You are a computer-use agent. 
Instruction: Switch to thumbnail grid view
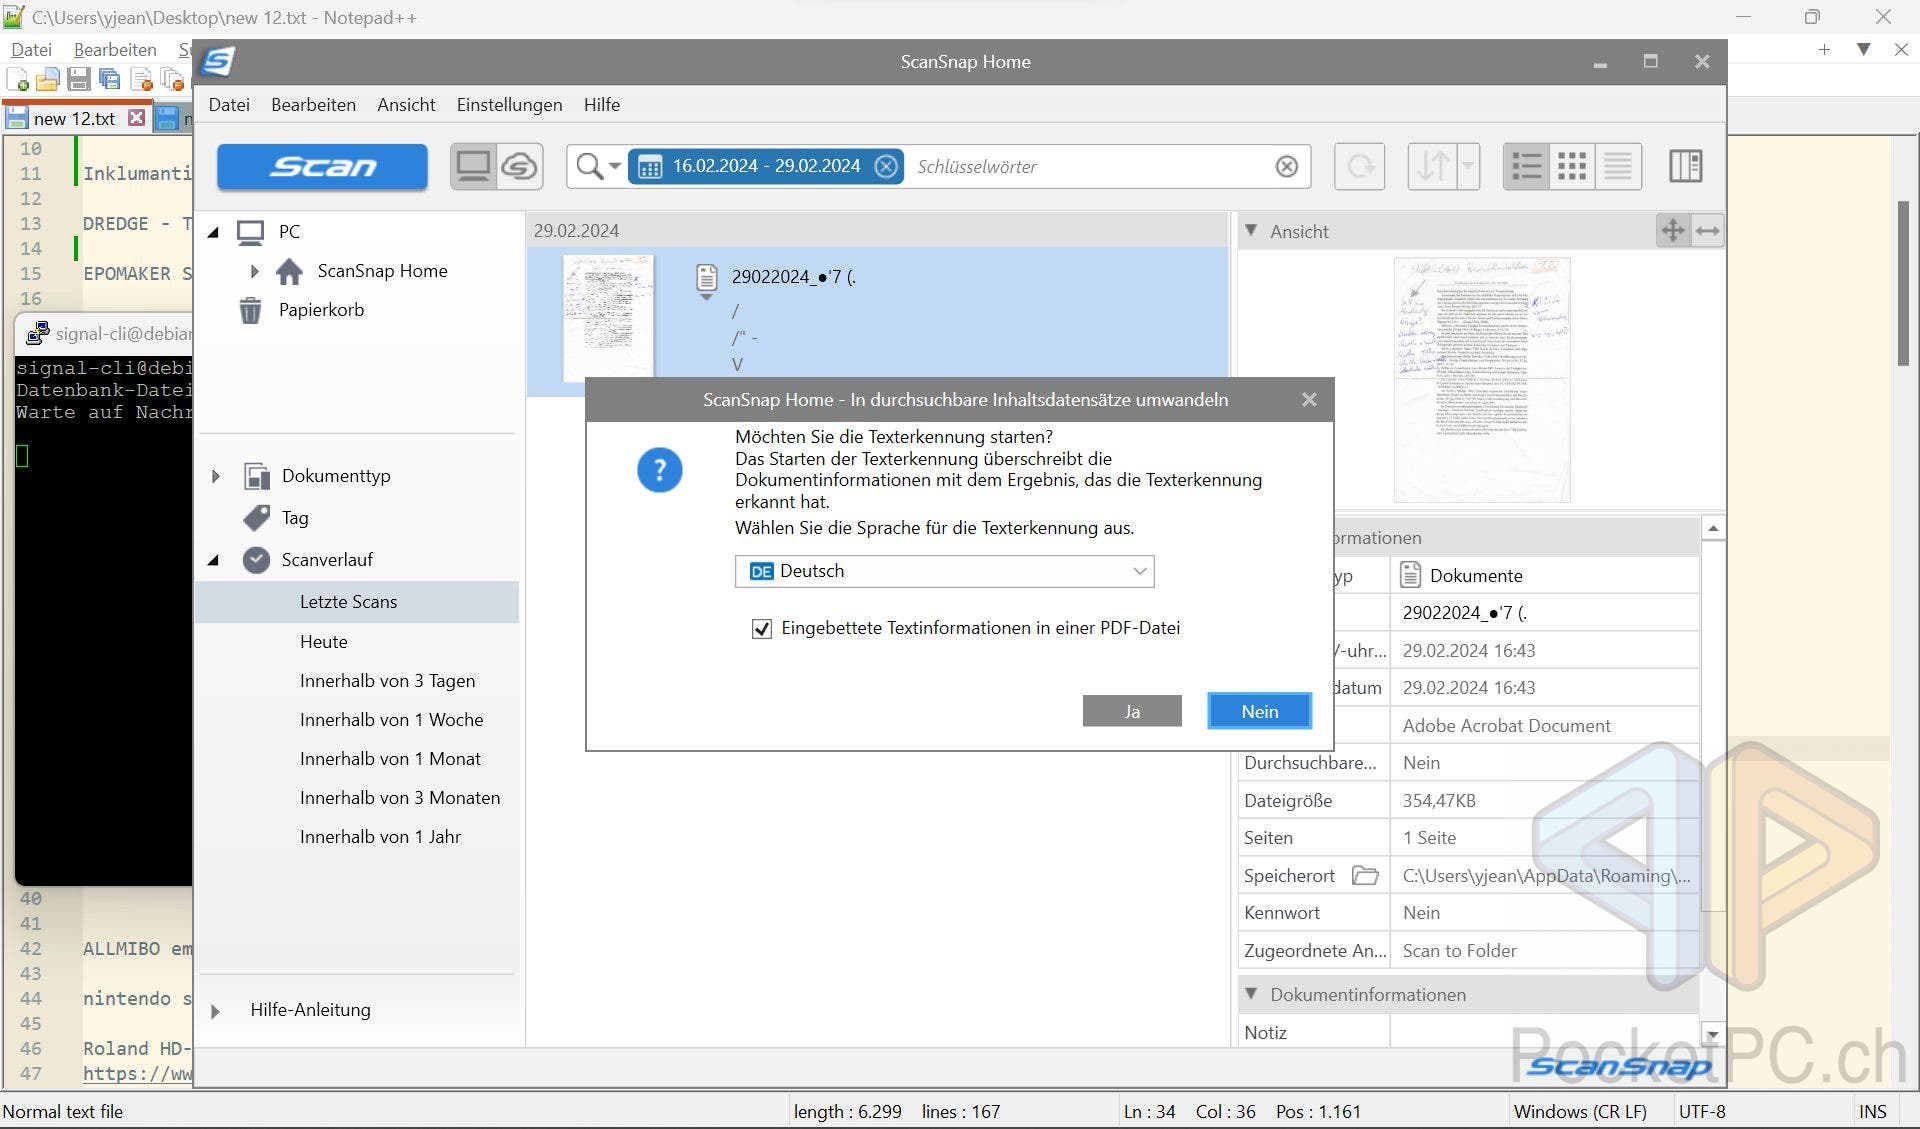coord(1572,166)
